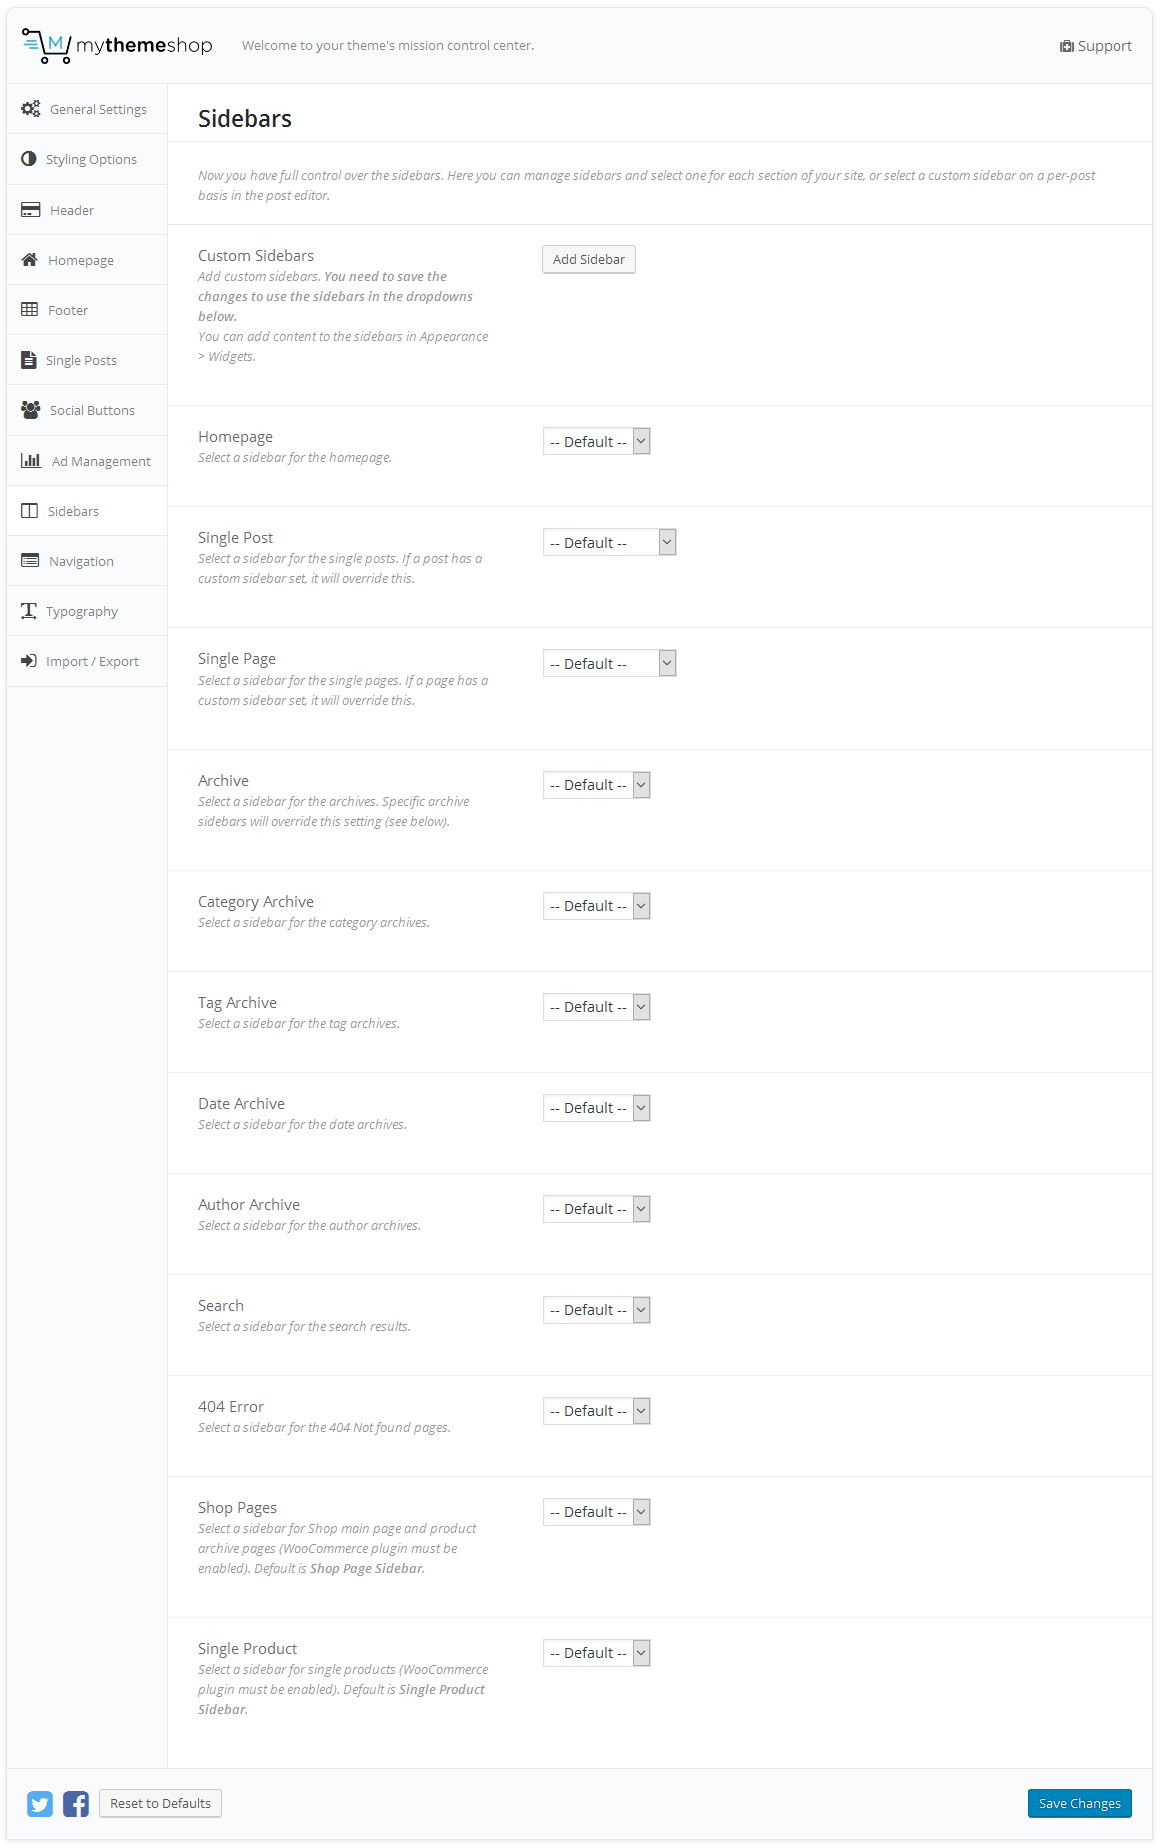Click the Facebook icon in footer
This screenshot has height=1848, width=1160.
pos(76,1804)
